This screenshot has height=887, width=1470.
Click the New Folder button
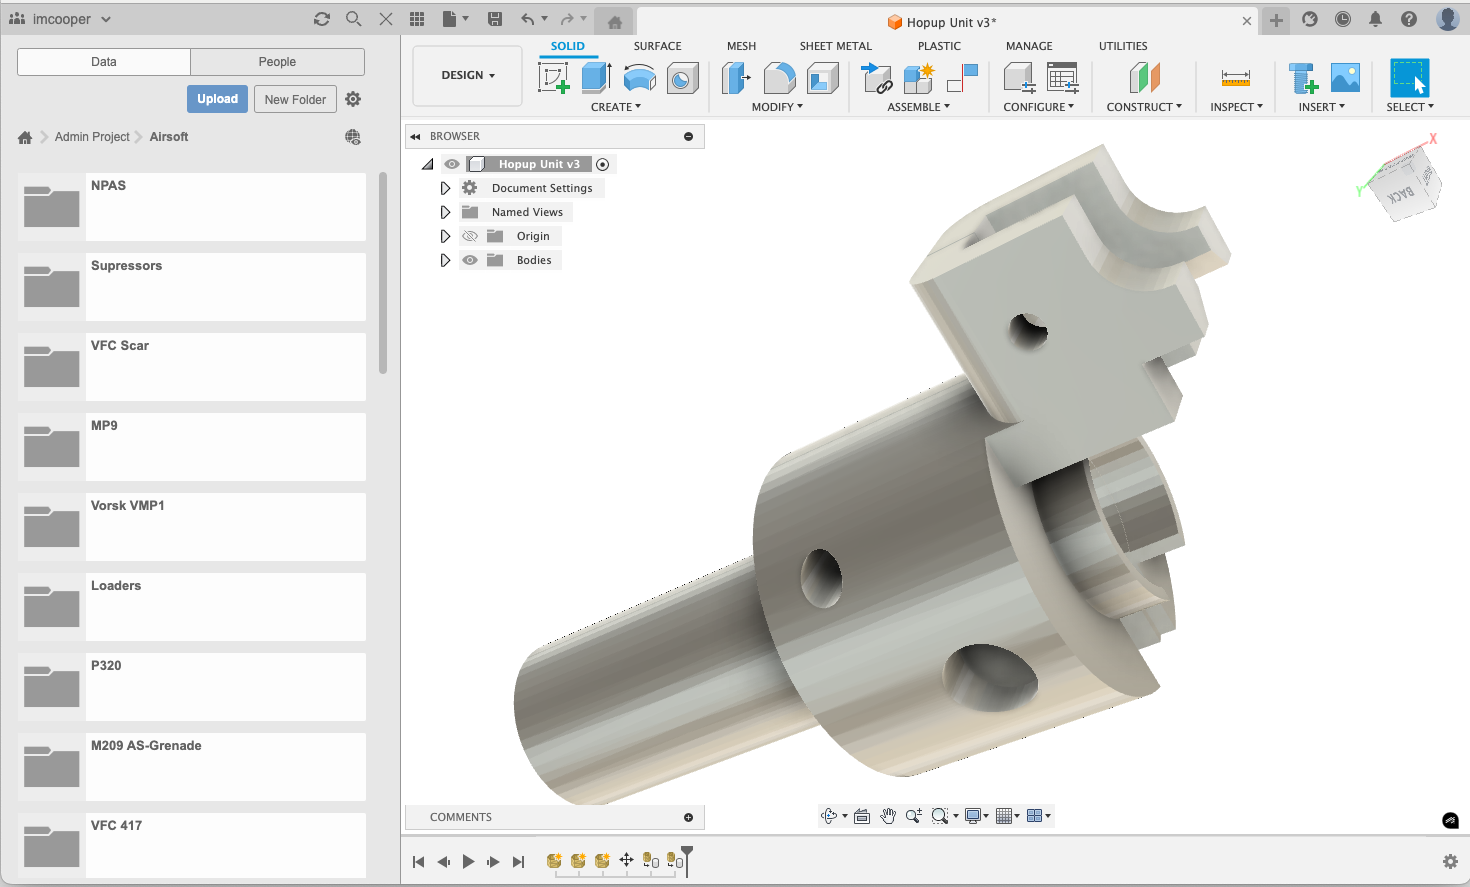(x=295, y=99)
